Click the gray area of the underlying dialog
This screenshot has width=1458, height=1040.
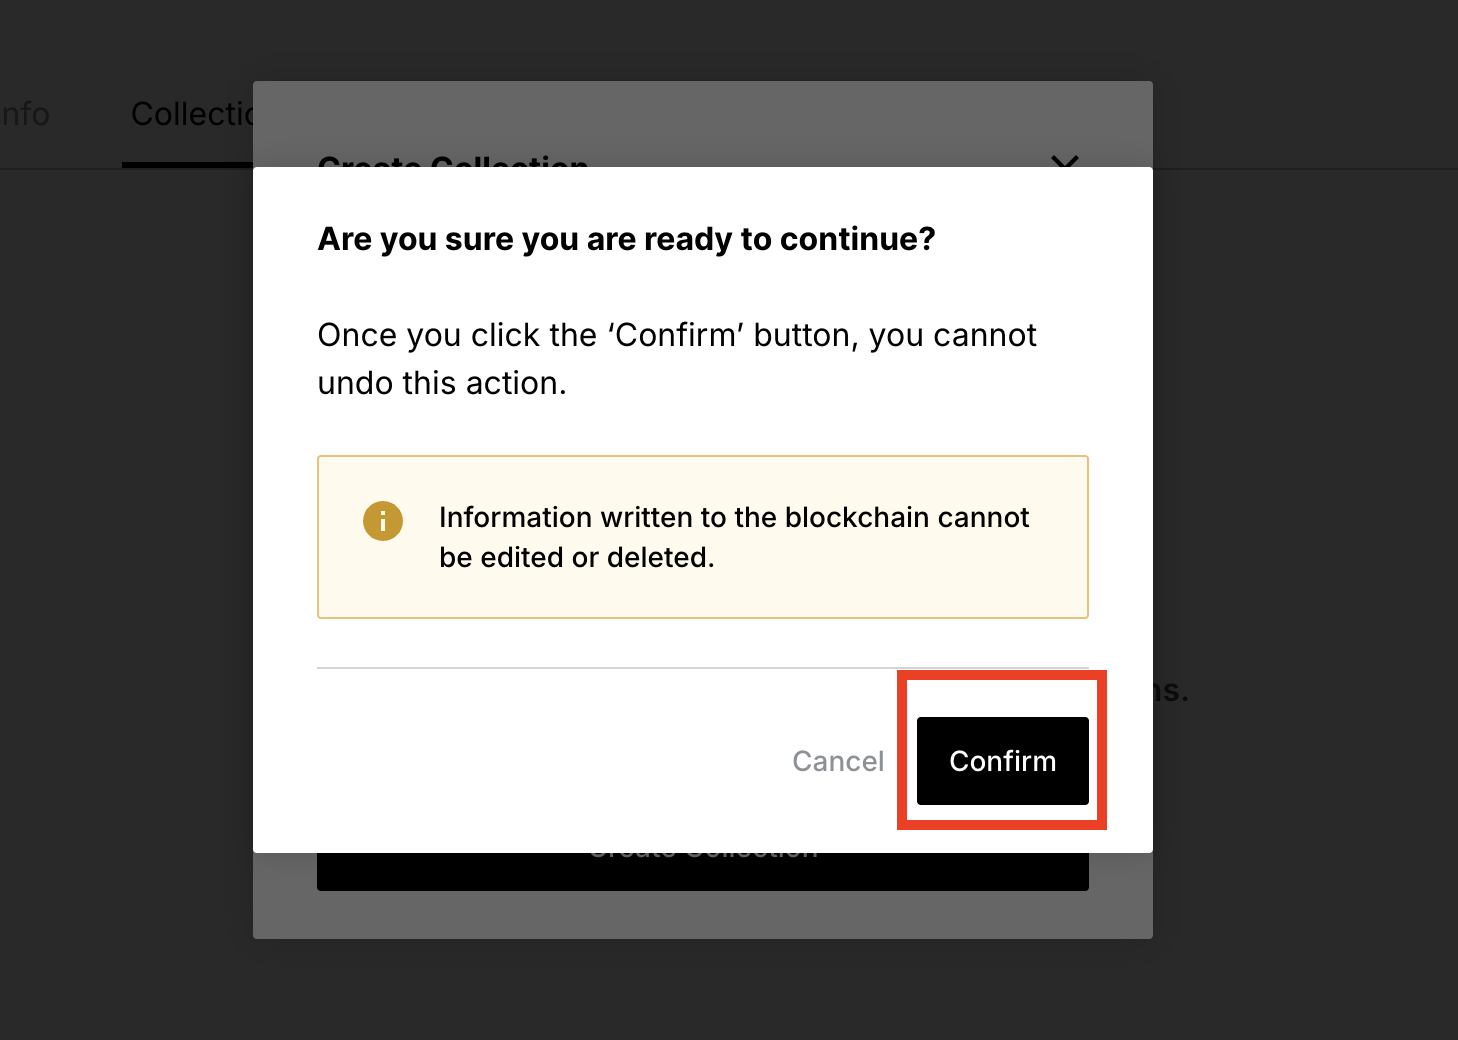coord(702,915)
